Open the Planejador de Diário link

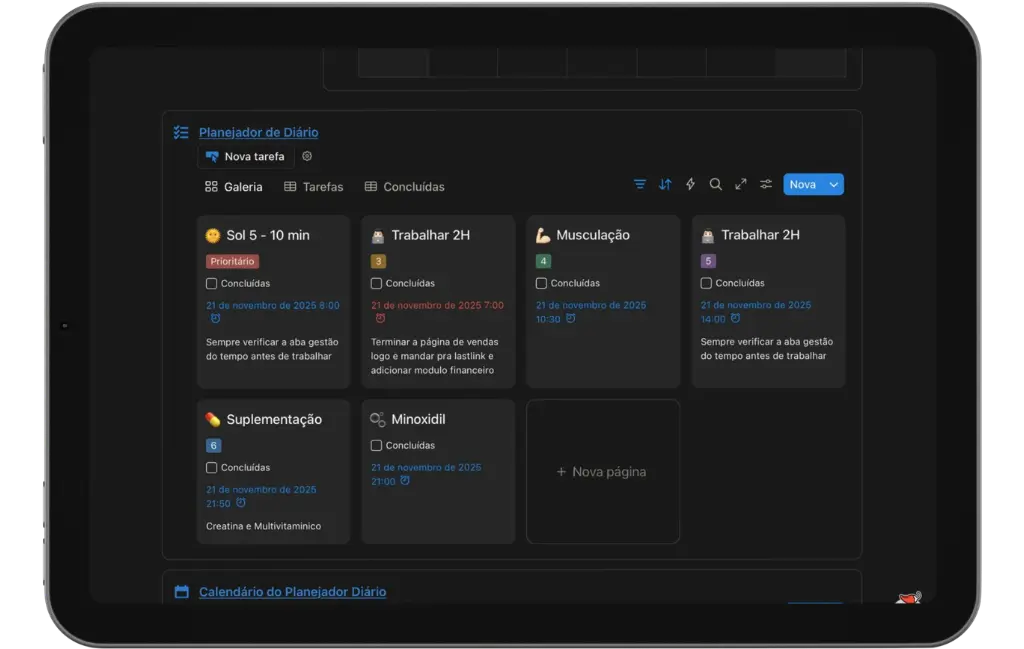[x=259, y=133]
